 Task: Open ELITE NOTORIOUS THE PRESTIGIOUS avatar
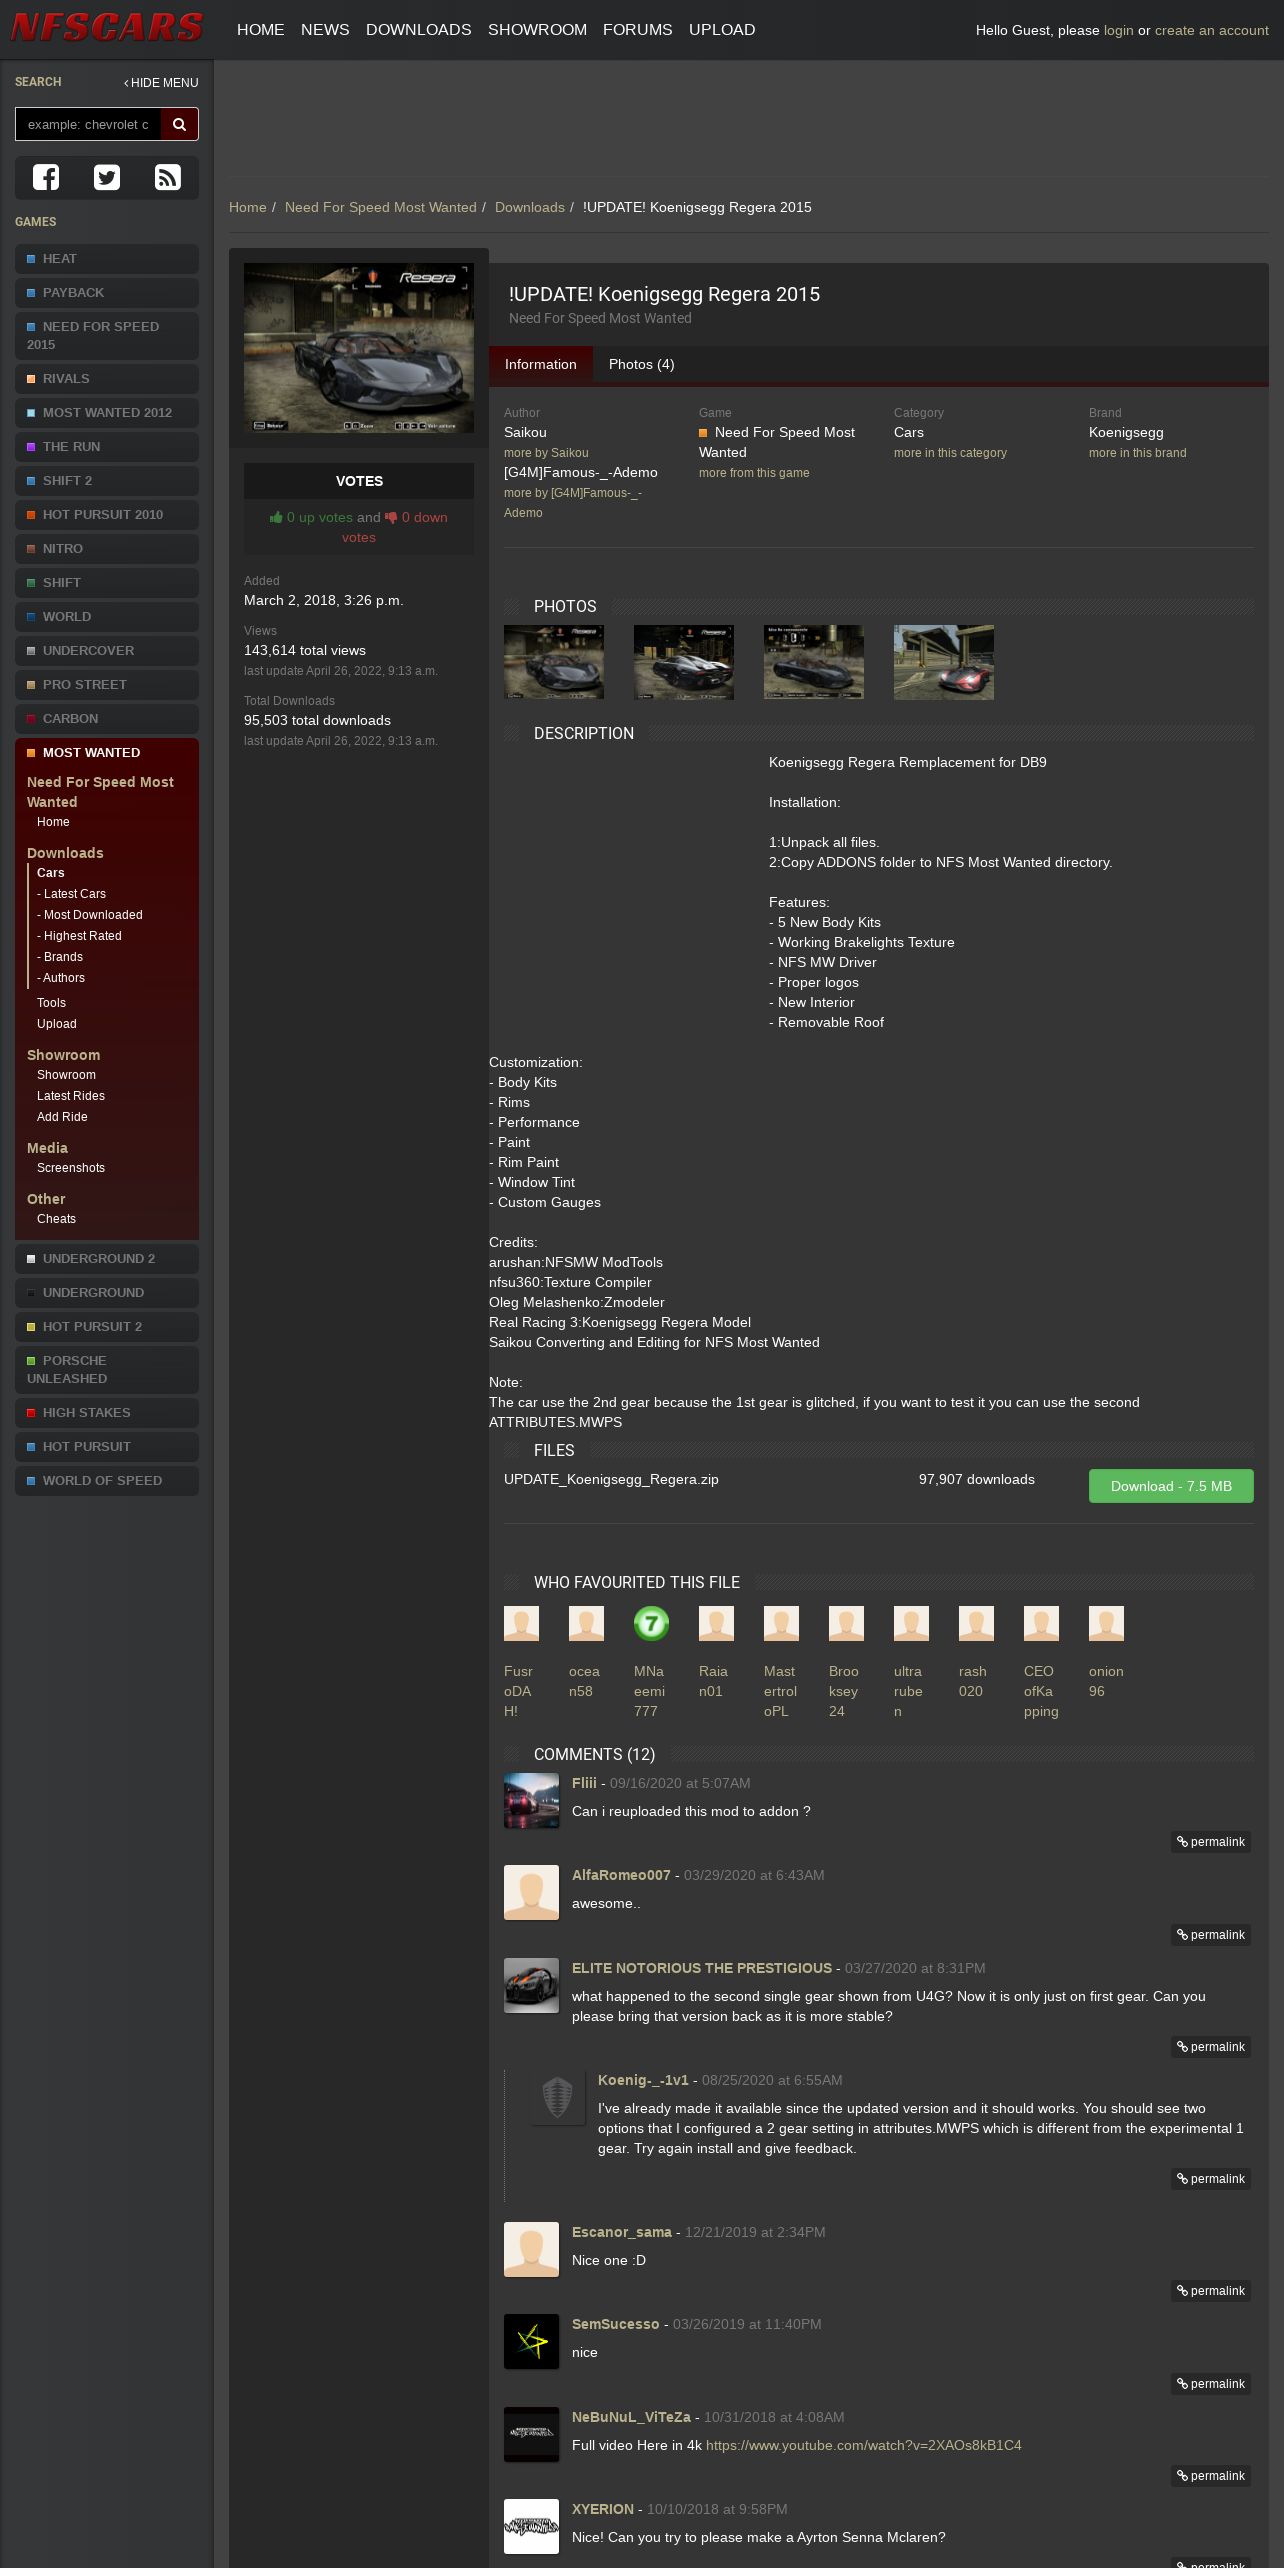click(x=531, y=1985)
